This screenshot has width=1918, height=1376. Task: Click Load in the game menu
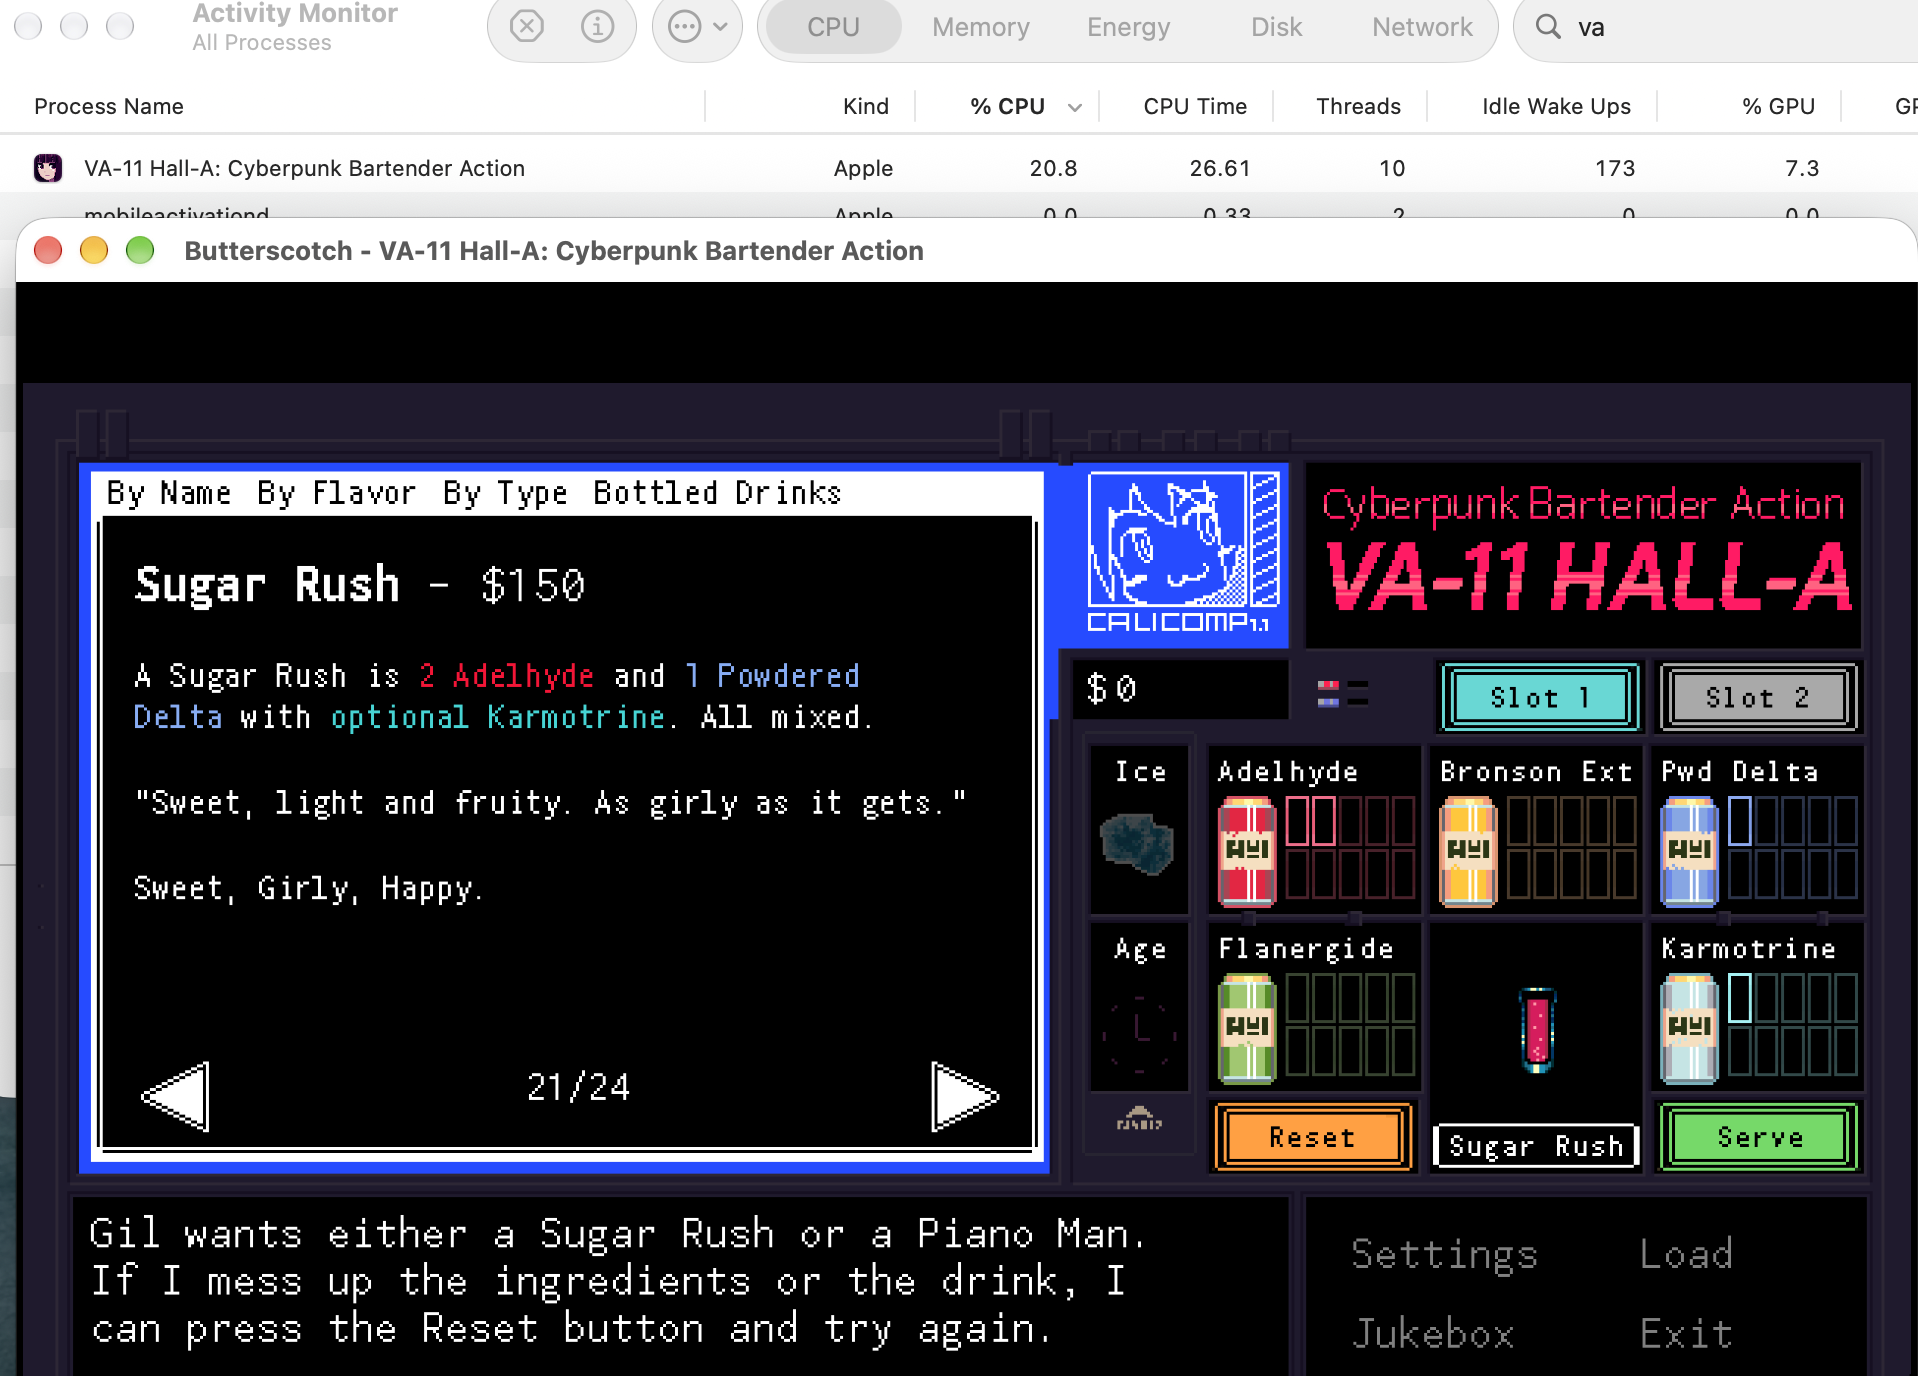[1686, 1254]
